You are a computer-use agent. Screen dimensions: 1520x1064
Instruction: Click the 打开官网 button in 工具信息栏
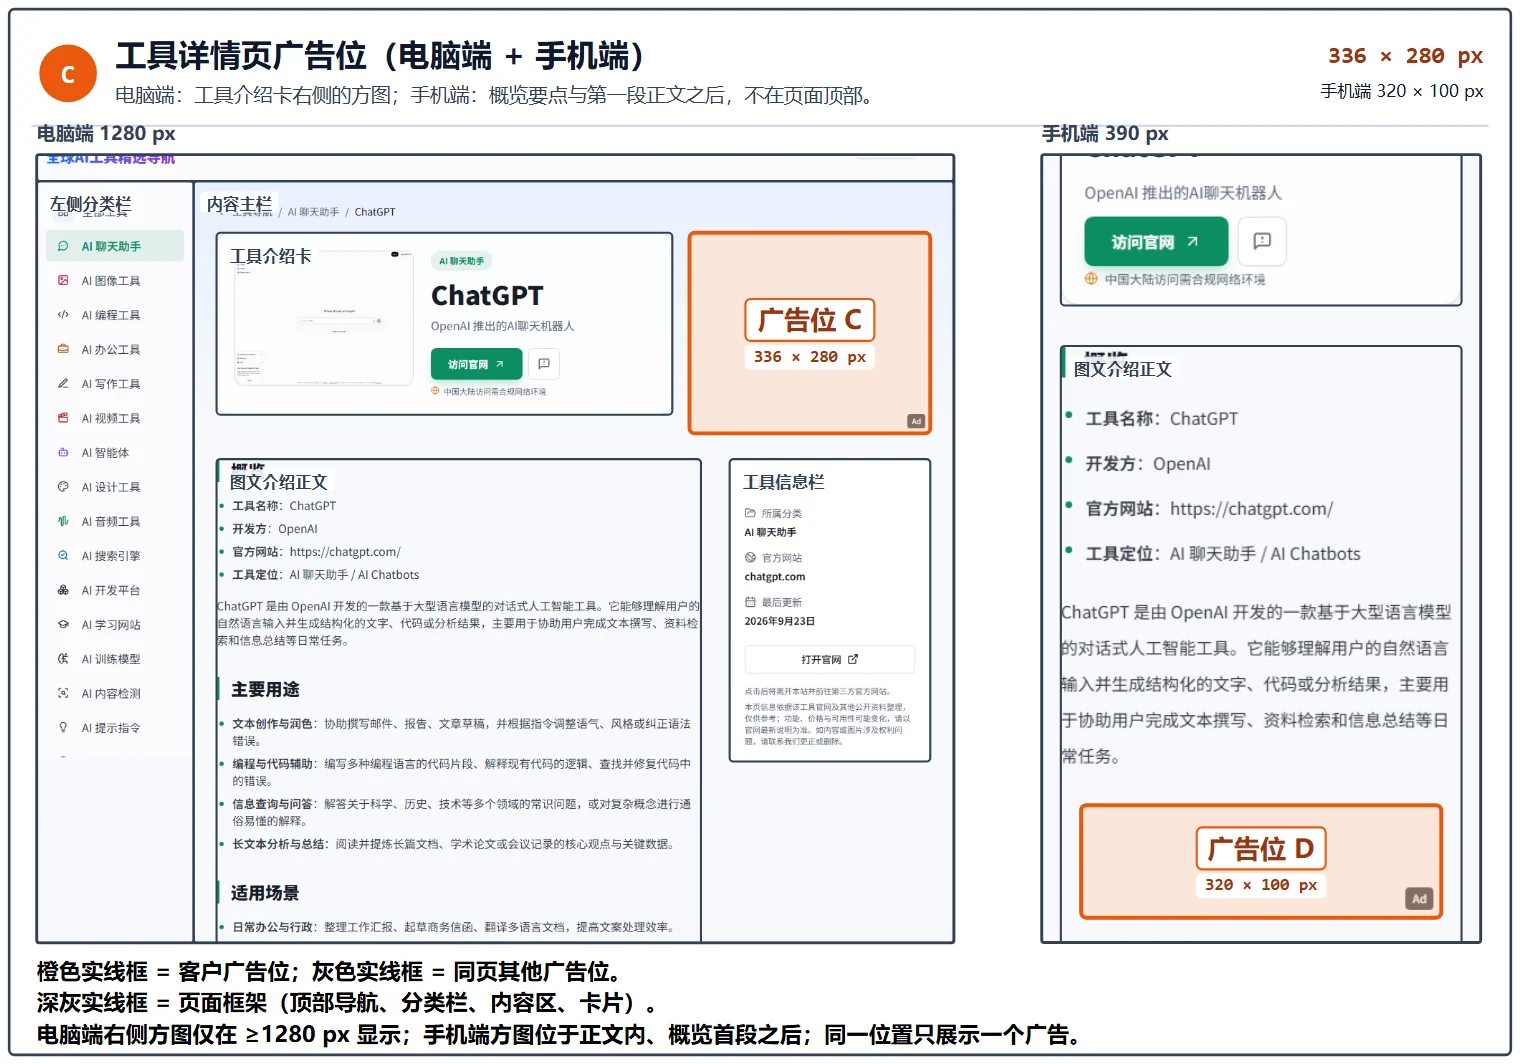pos(830,660)
